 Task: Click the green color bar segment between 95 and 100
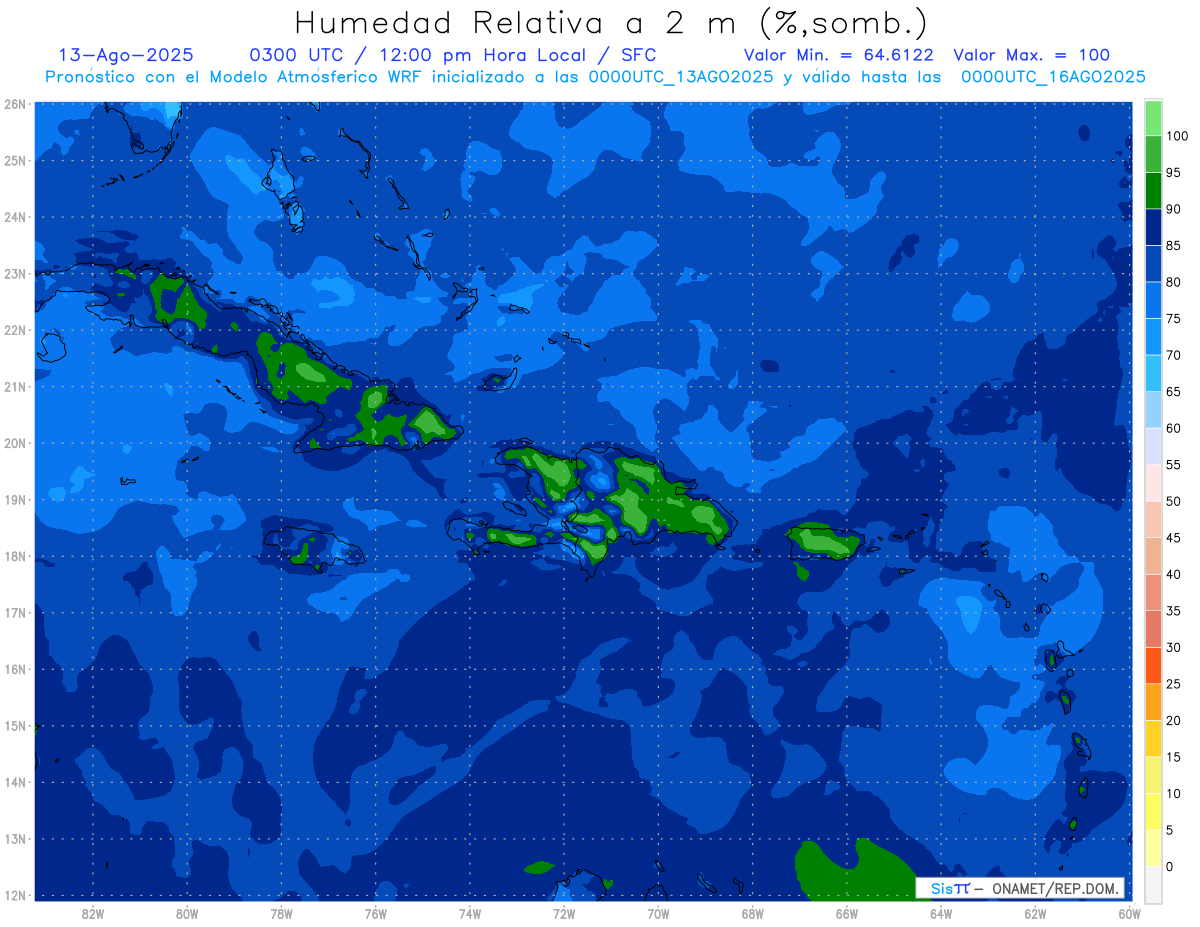1152,154
